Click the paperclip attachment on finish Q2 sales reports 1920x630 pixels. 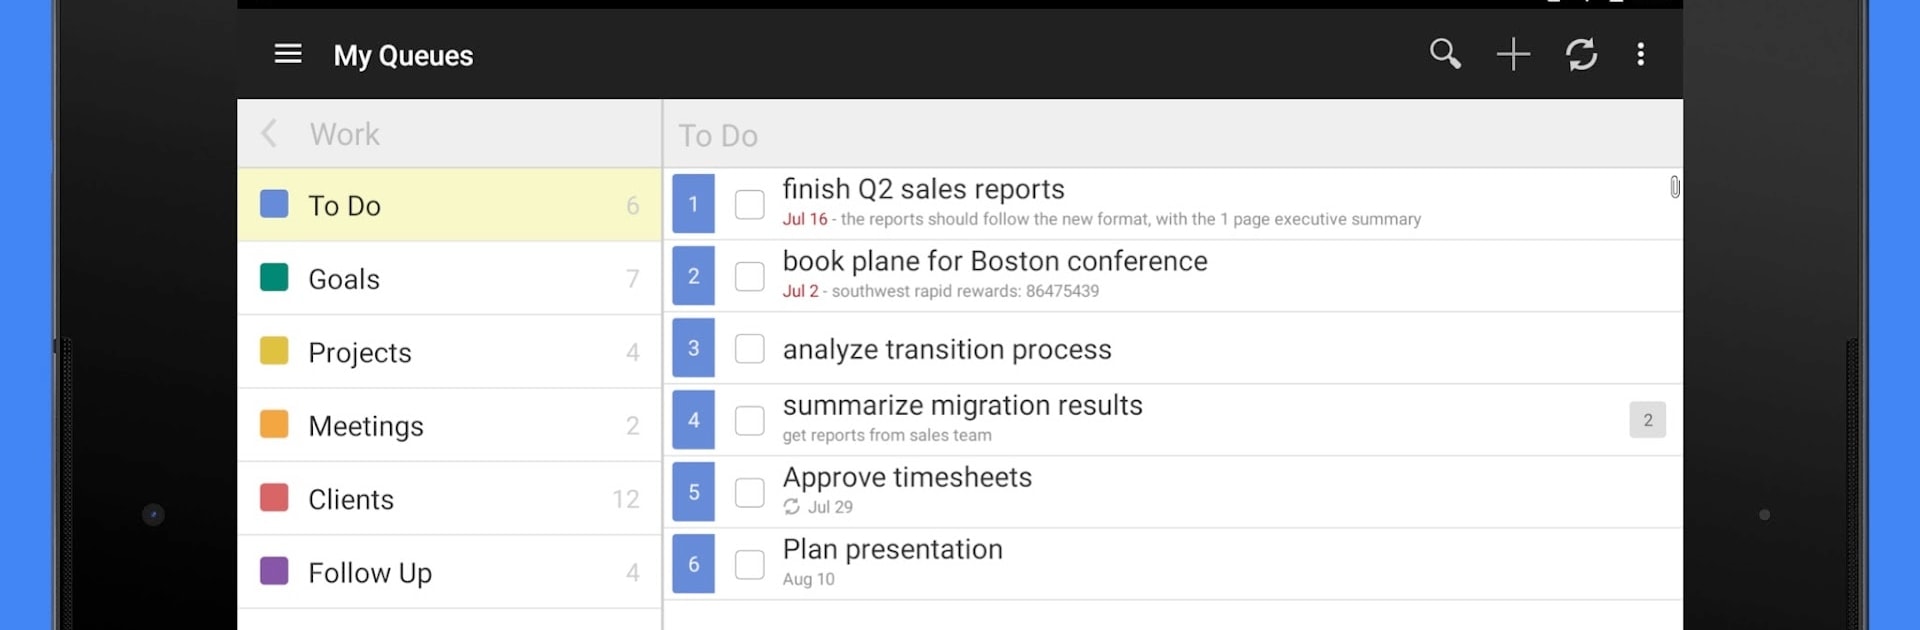click(1675, 188)
